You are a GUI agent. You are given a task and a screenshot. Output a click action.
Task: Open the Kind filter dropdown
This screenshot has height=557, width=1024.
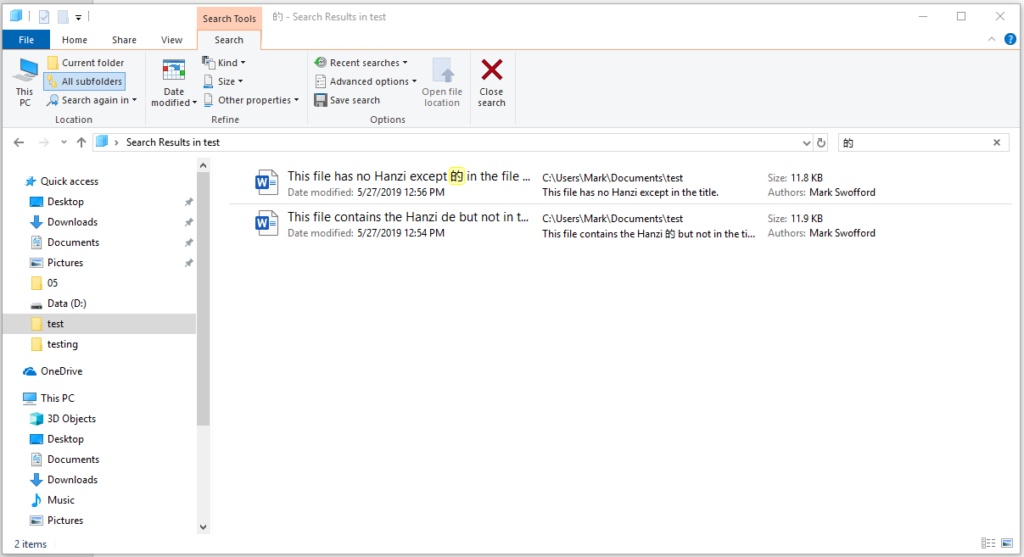[224, 63]
